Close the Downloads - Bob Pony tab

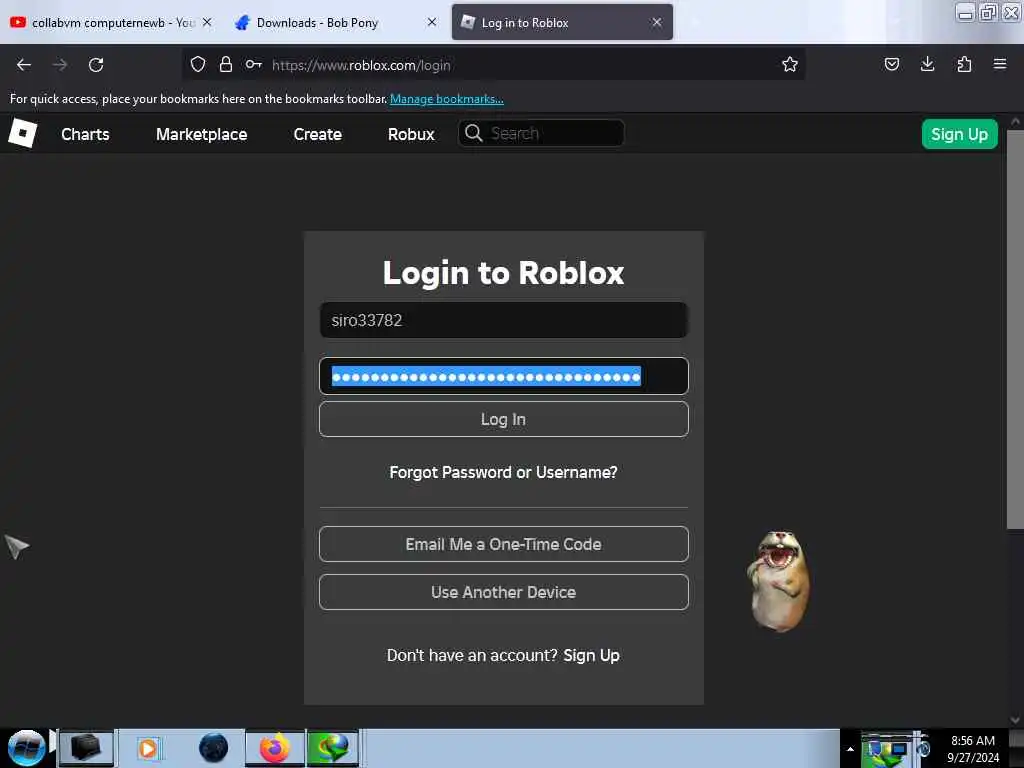(x=432, y=22)
